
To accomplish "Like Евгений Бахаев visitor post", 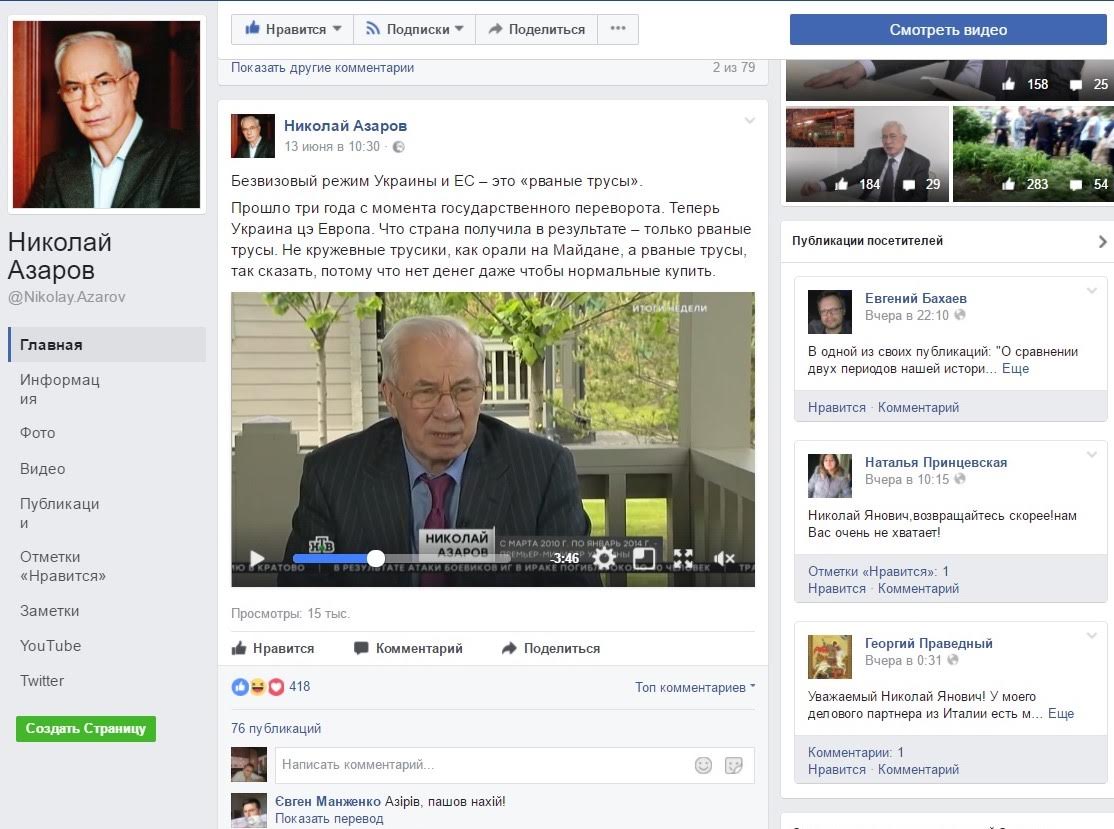I will [836, 407].
